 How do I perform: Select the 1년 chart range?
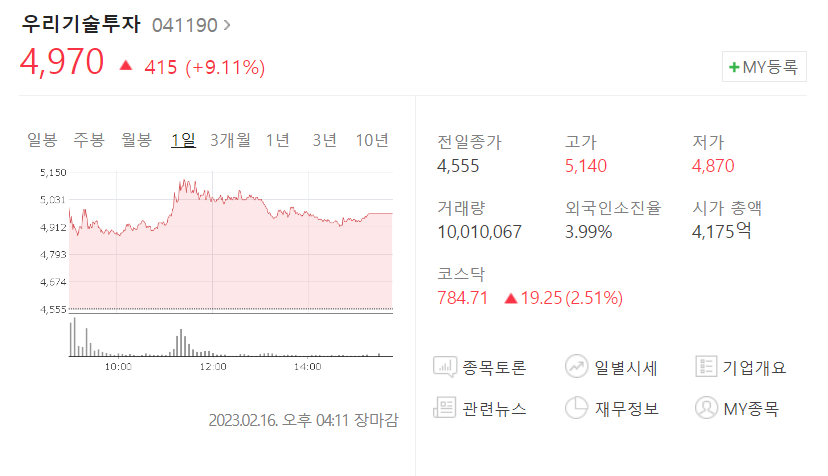click(x=277, y=140)
